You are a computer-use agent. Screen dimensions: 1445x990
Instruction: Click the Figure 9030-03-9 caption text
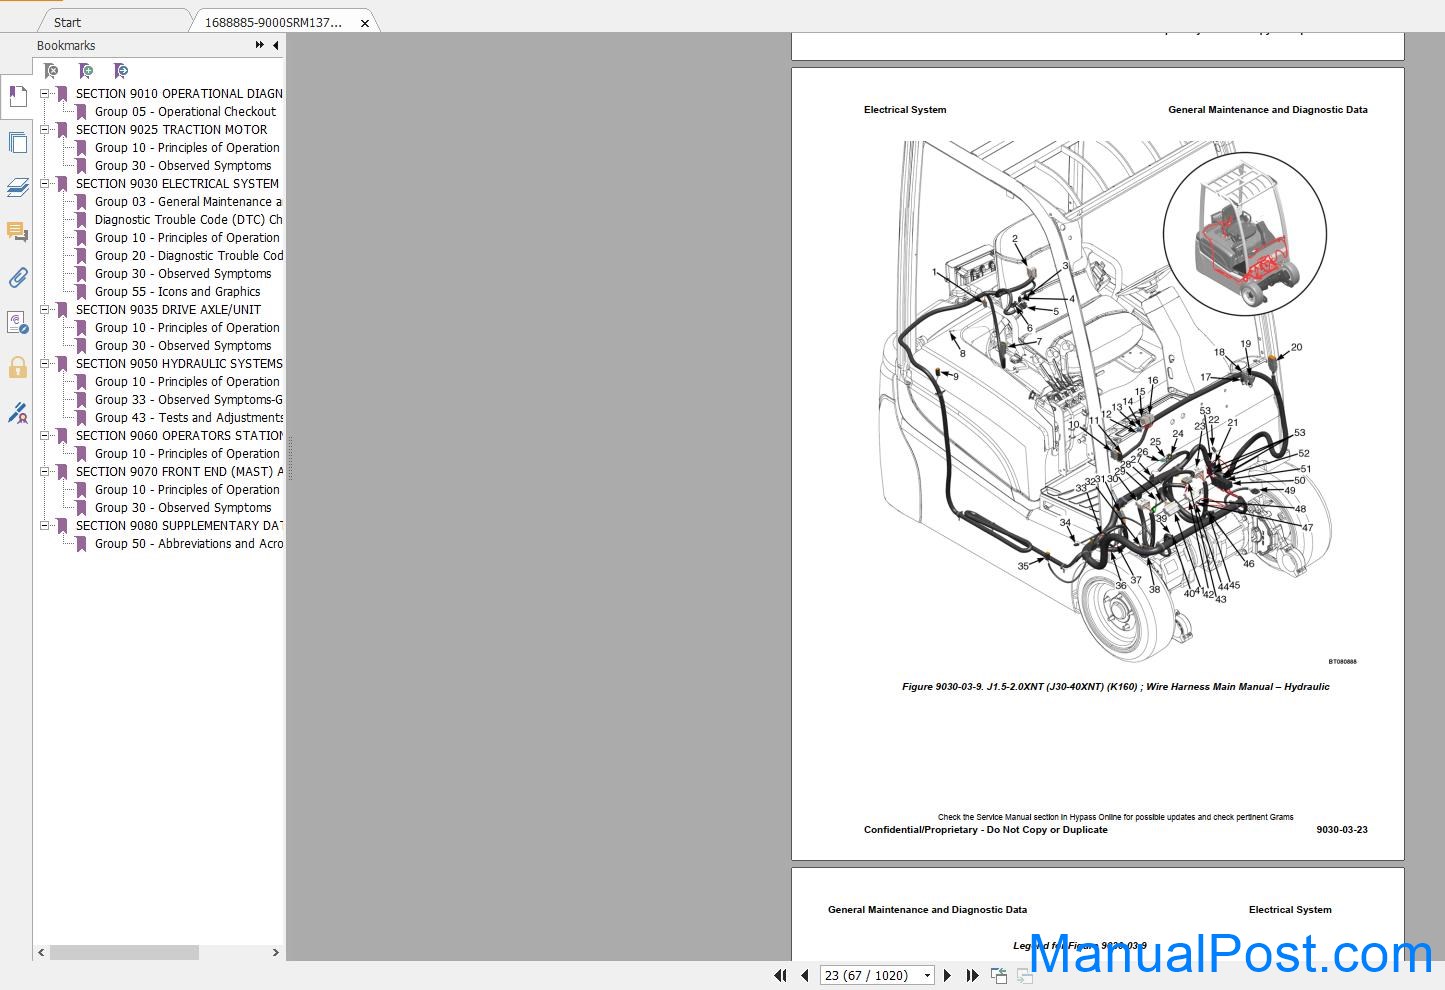(x=1115, y=687)
